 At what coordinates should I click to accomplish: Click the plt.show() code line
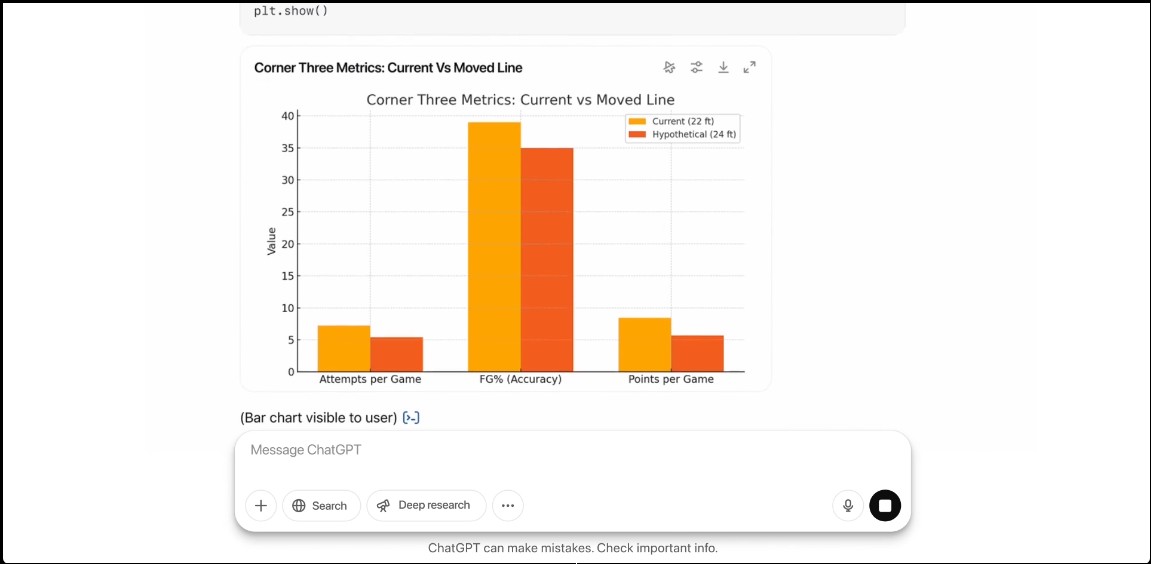point(291,11)
